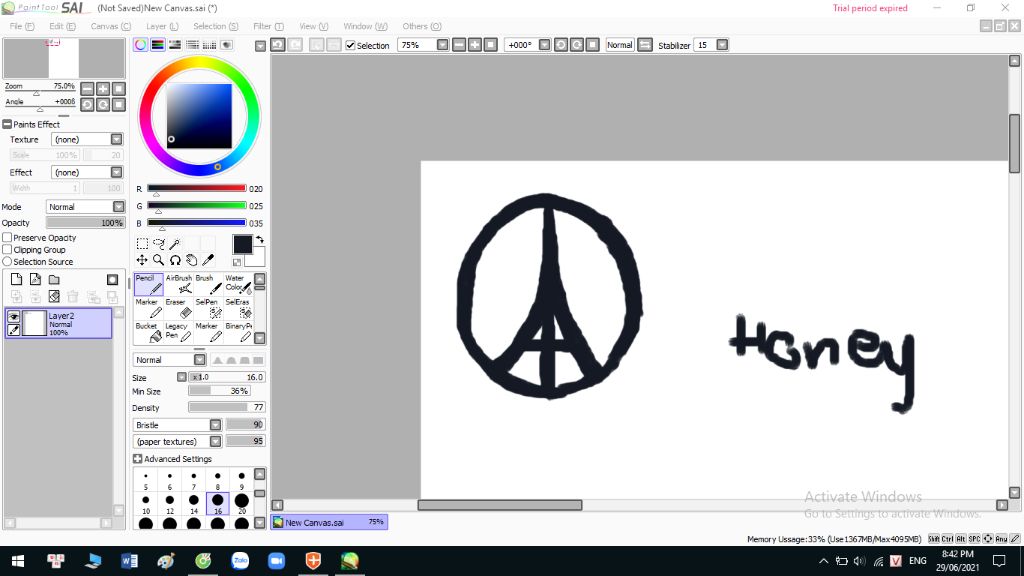Open the brush Normal mode dropdown
The height and width of the screenshot is (576, 1024).
[199, 360]
